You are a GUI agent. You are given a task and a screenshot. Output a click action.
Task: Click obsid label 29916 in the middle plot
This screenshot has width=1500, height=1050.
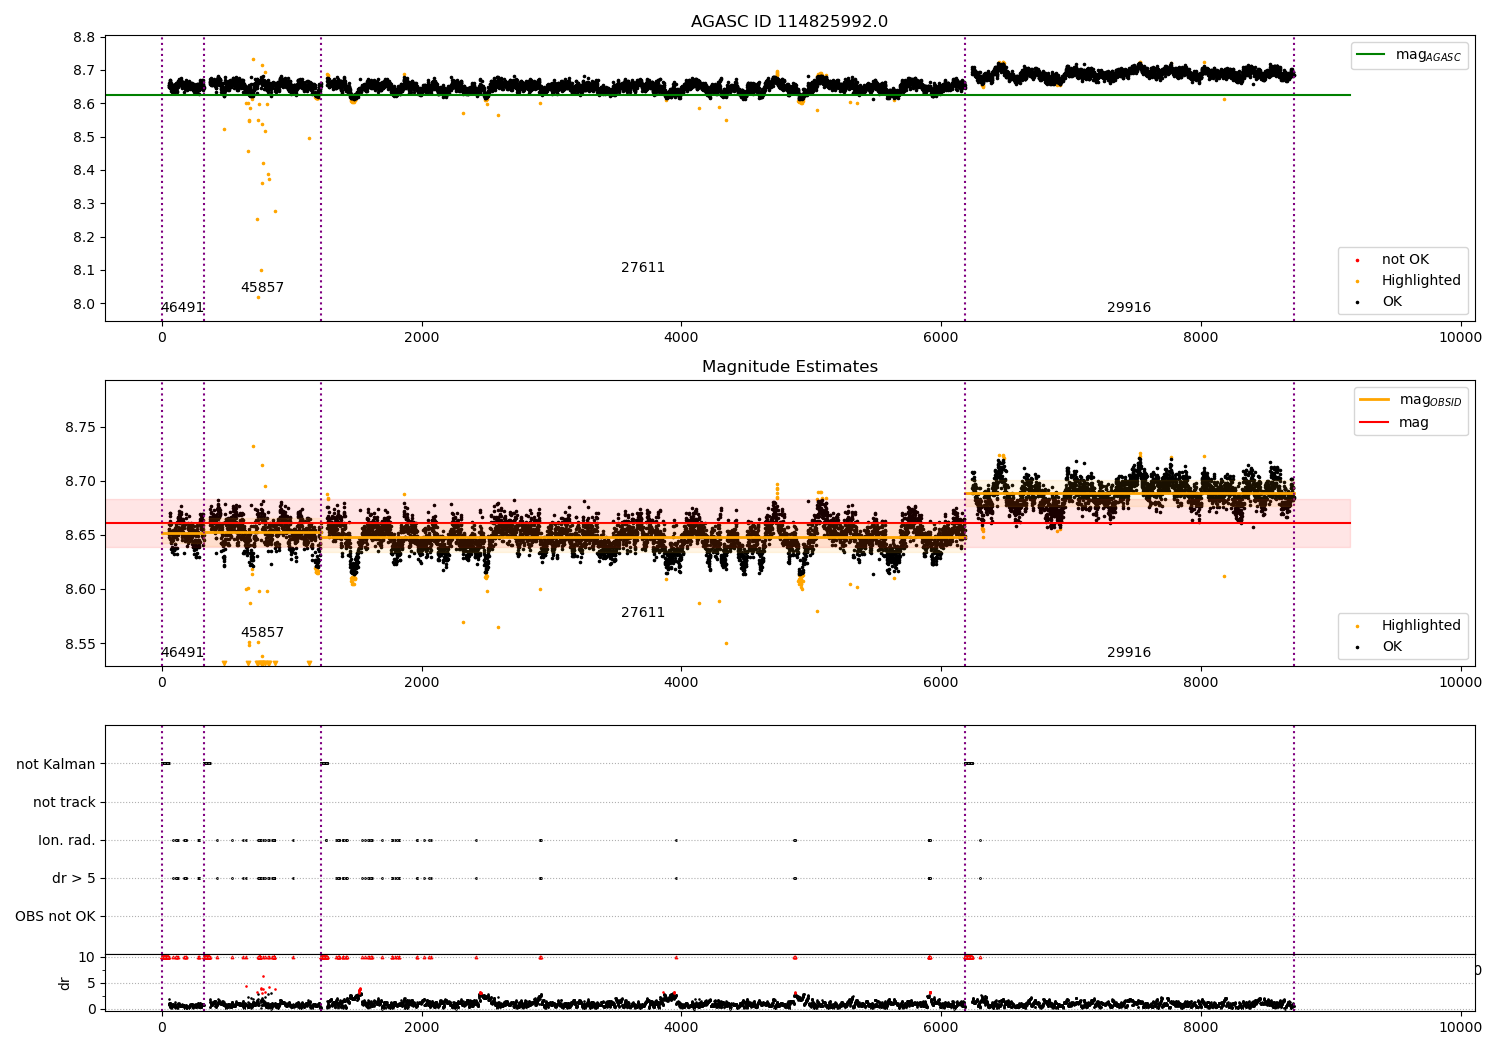coord(1129,652)
